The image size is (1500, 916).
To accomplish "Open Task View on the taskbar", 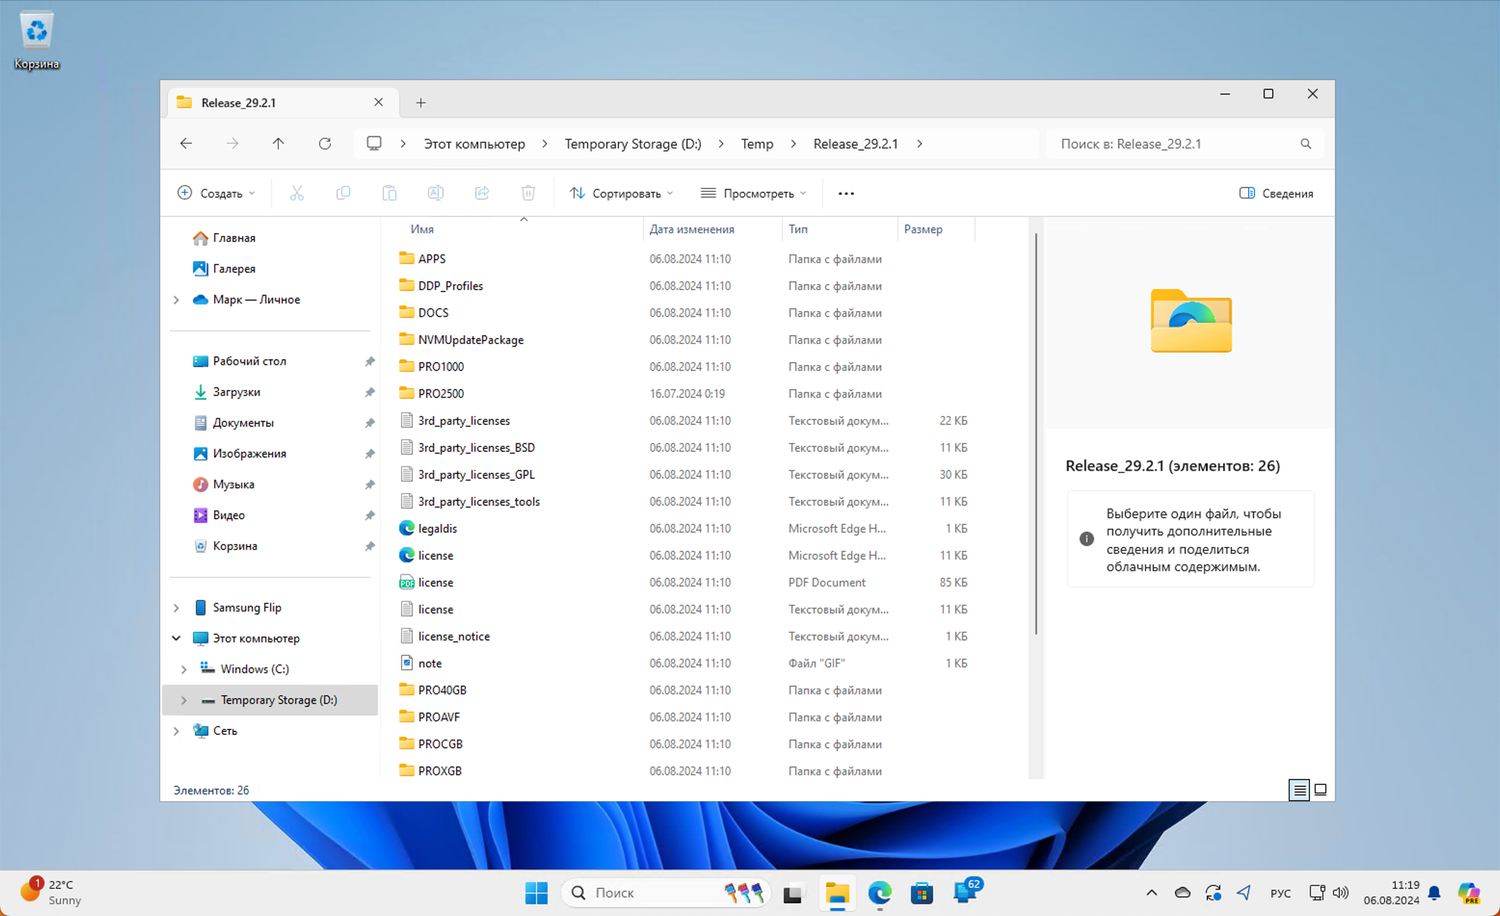I will pyautogui.click(x=793, y=893).
